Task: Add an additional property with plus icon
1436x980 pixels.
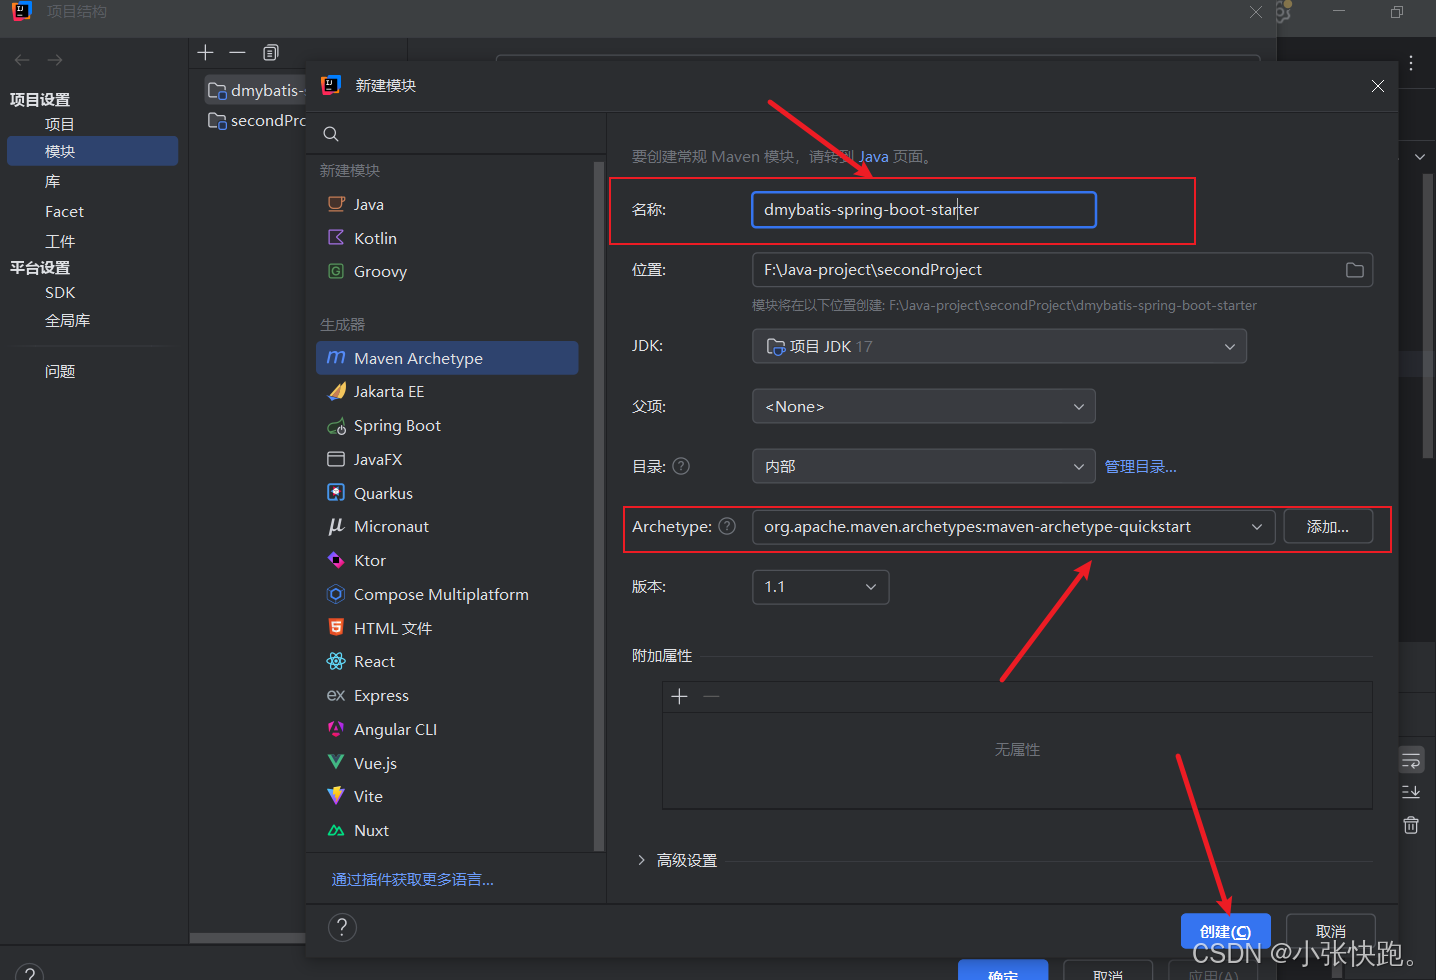Action: (679, 696)
